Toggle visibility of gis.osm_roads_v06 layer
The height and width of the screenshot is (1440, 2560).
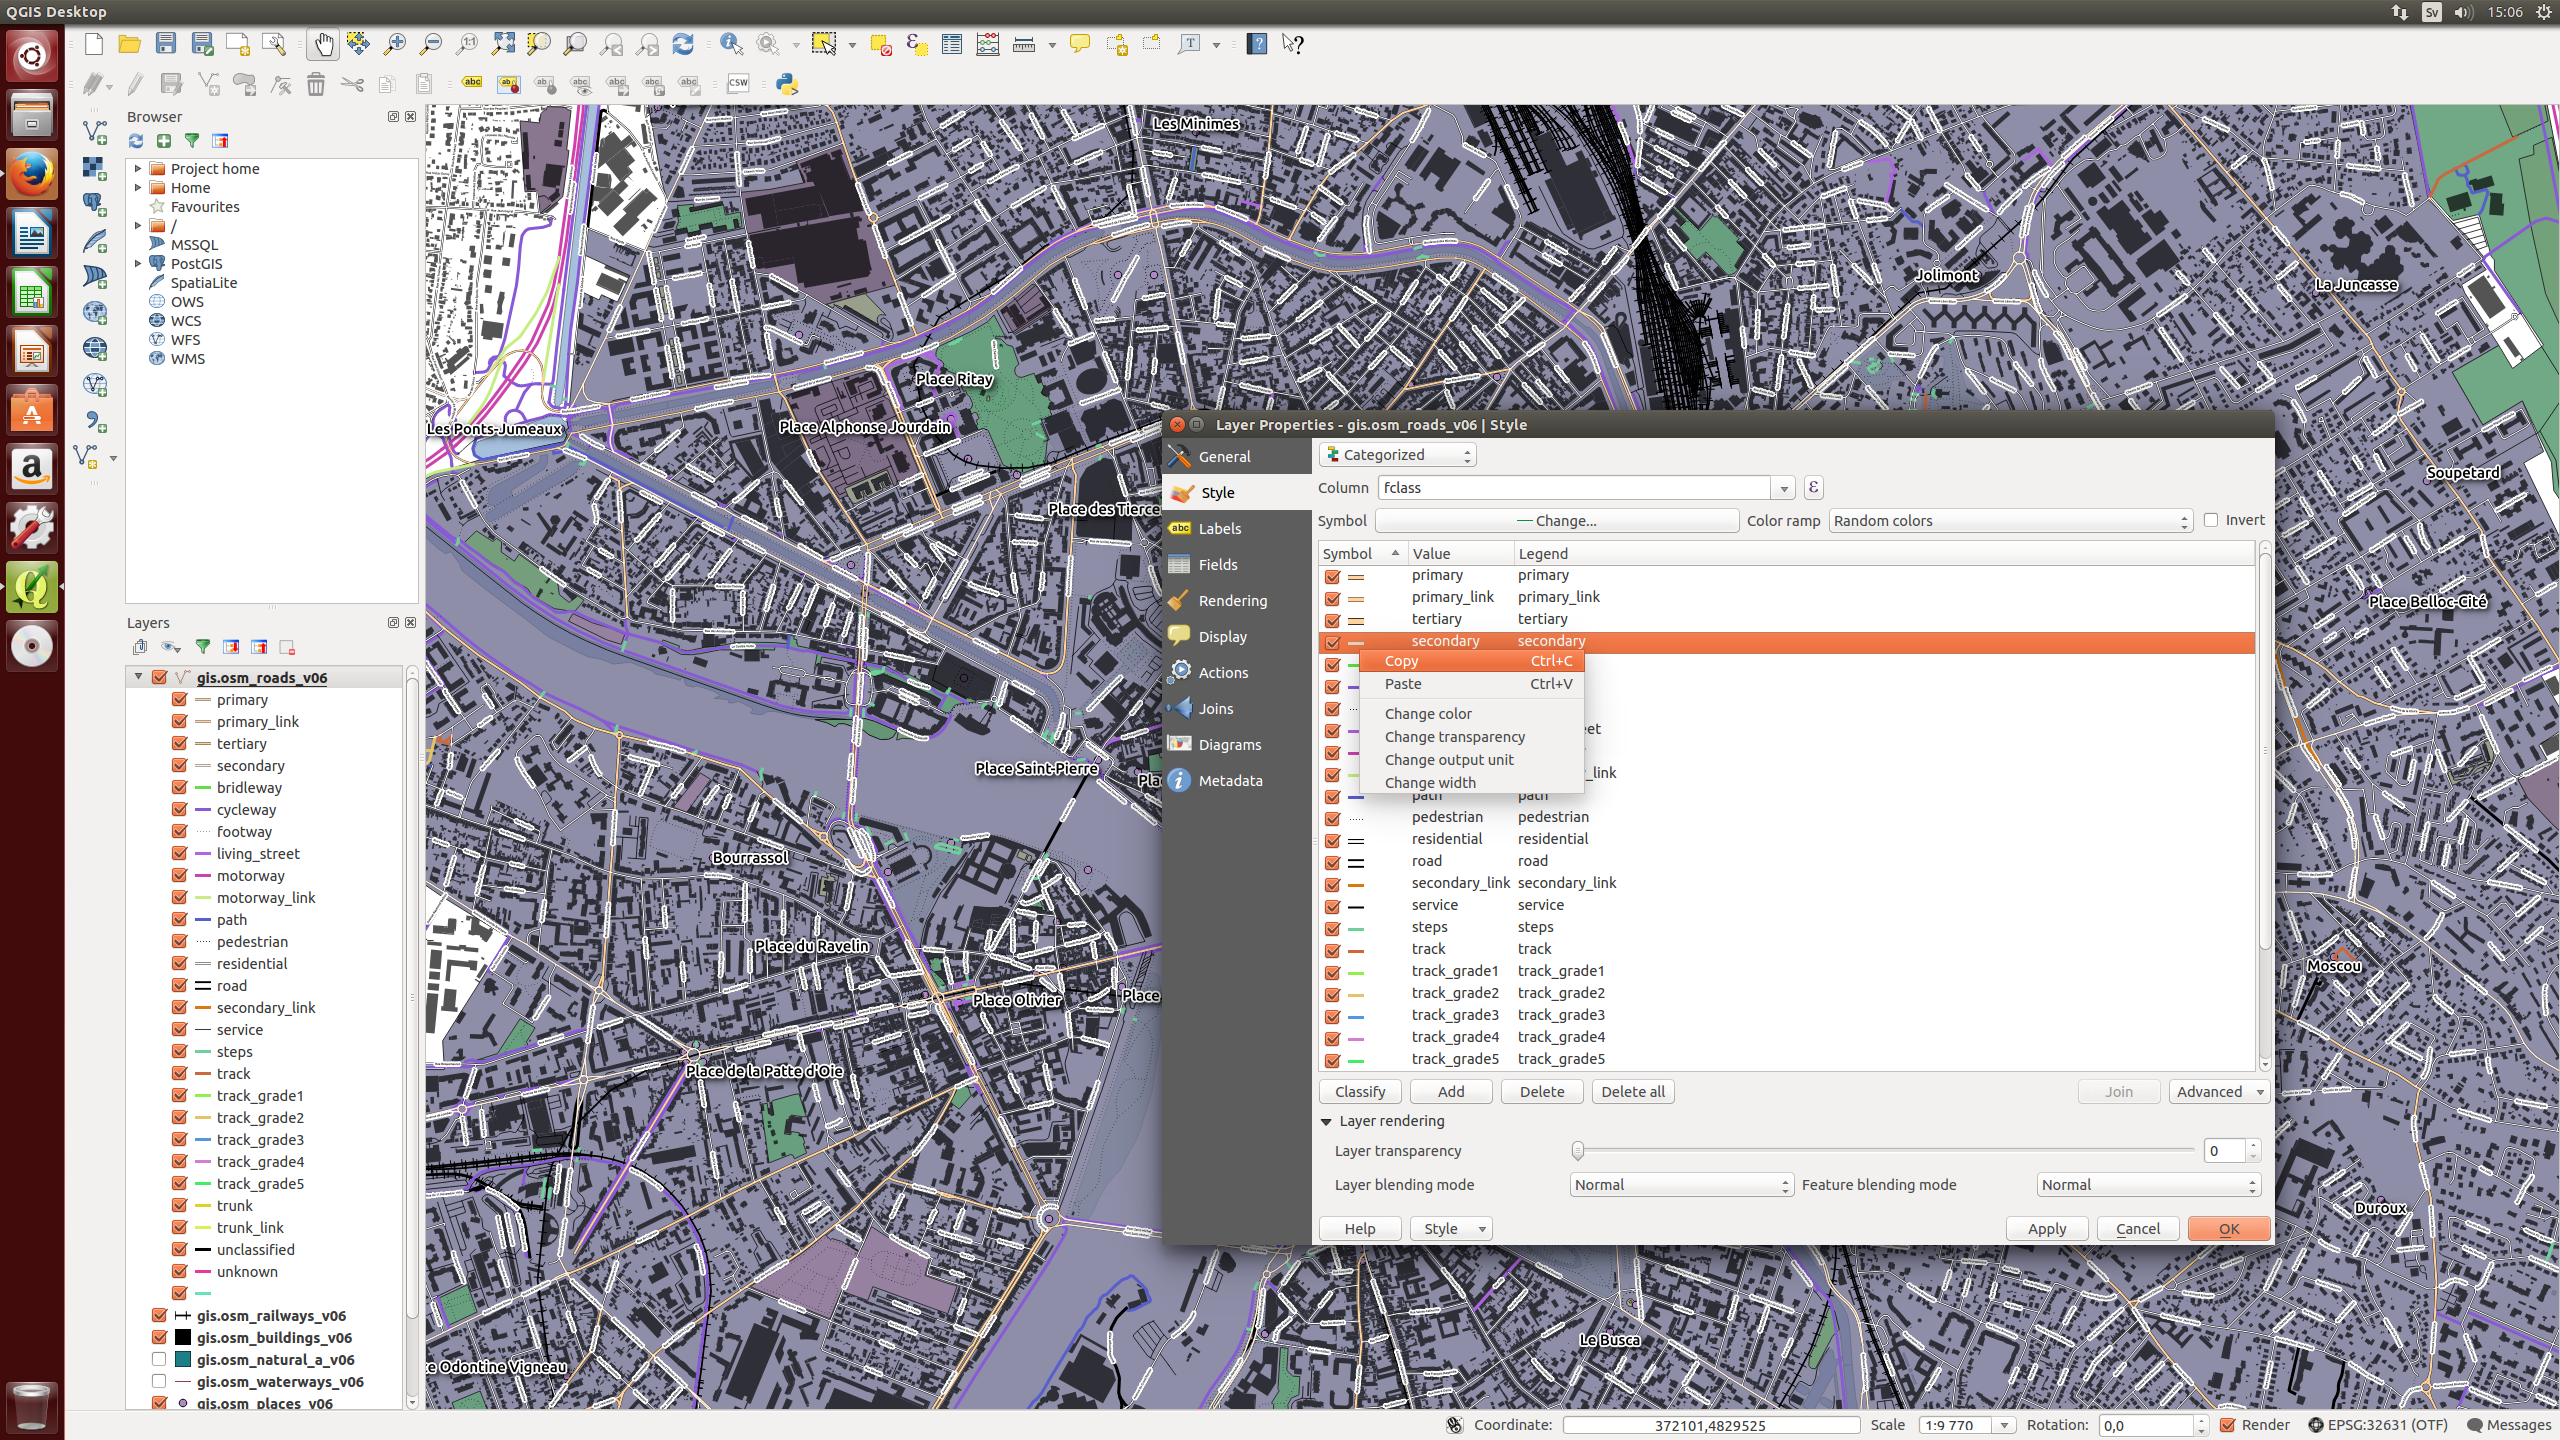pos(159,677)
